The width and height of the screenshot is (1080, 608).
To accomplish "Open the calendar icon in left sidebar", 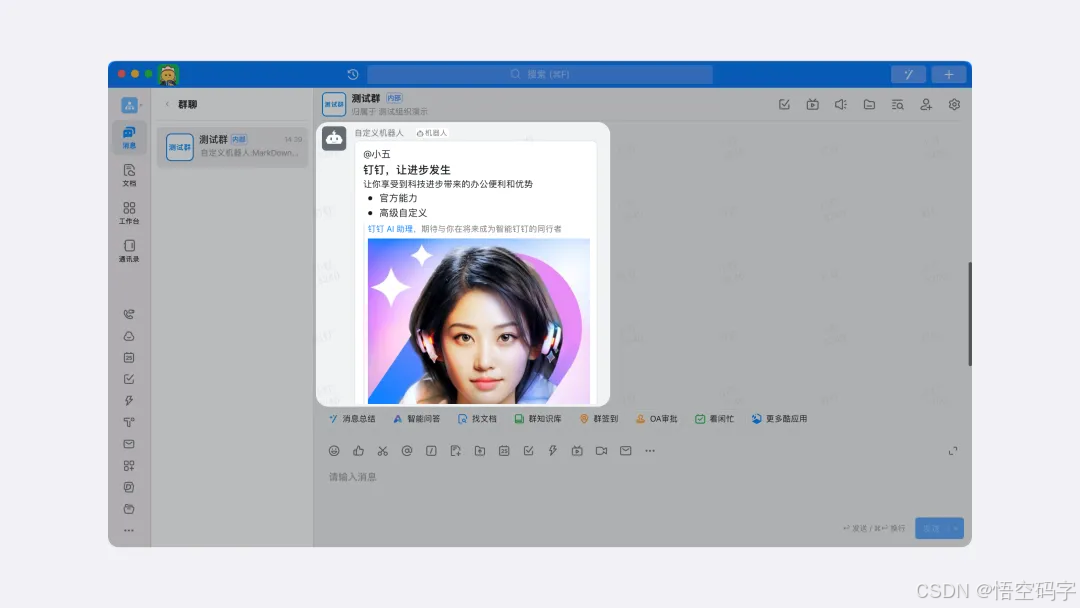I will pos(129,357).
